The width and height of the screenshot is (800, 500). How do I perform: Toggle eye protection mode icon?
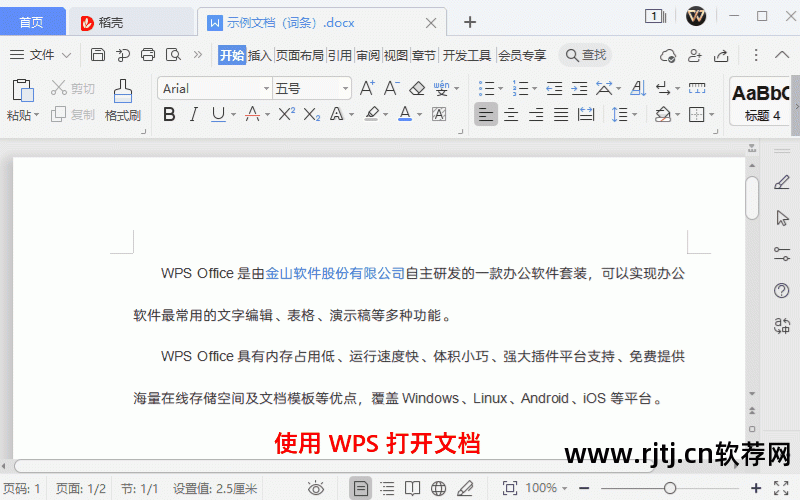point(316,488)
